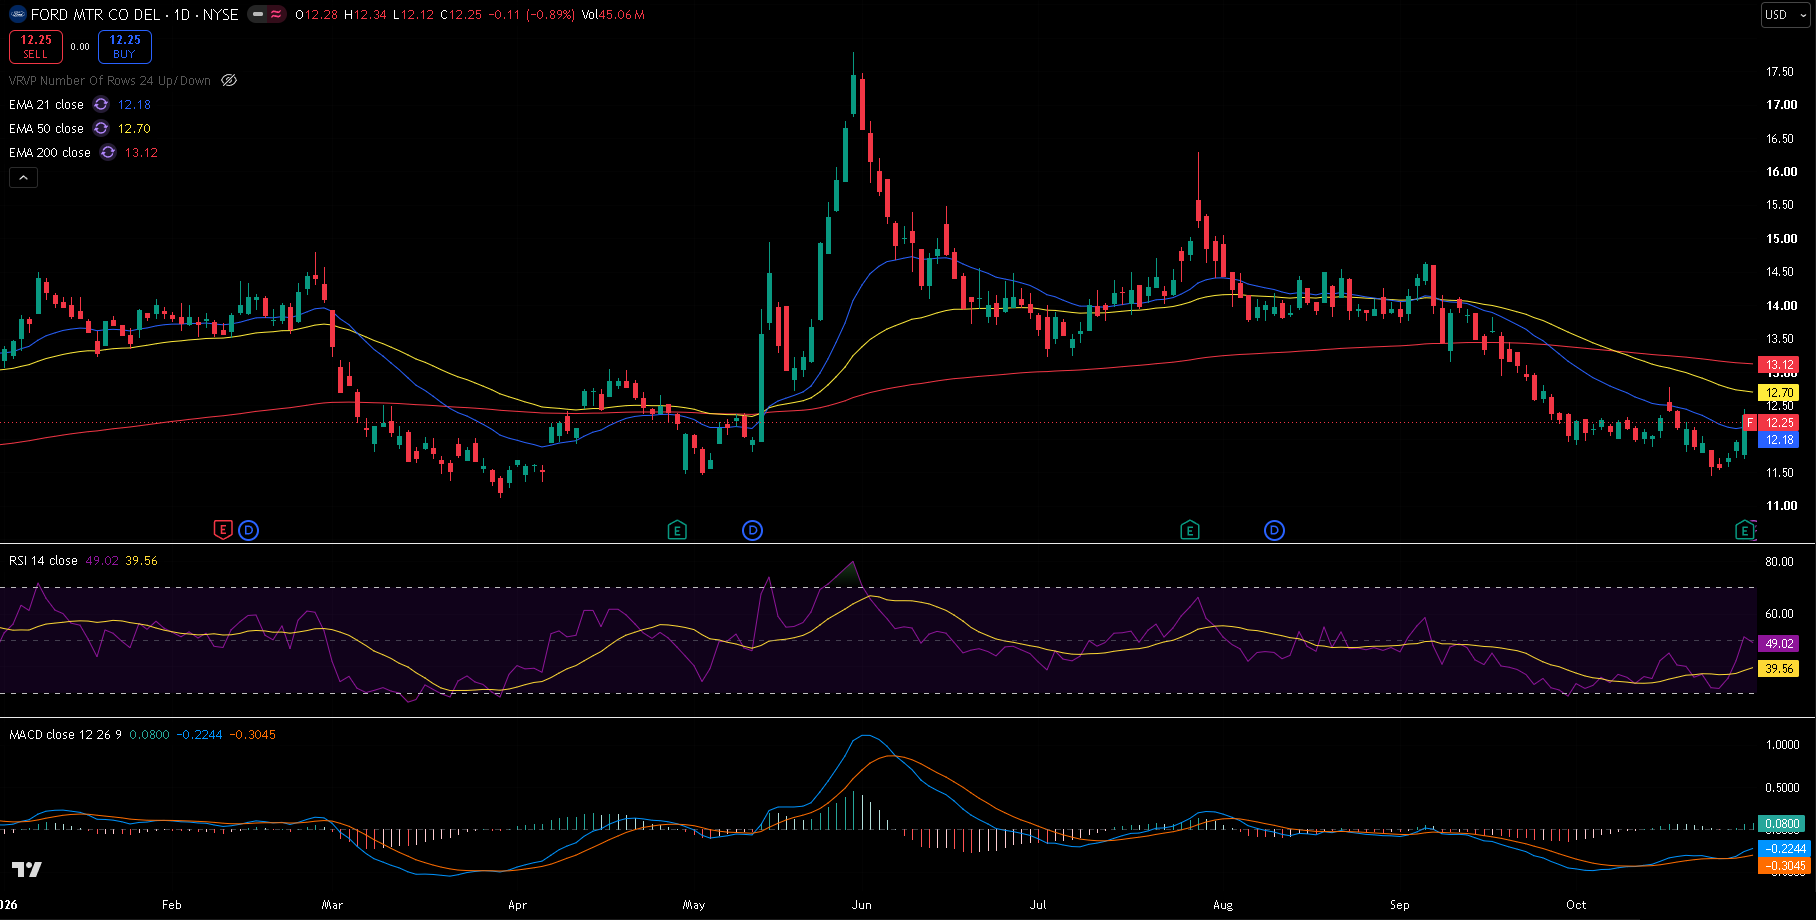The height and width of the screenshot is (920, 1816).
Task: Click the yellow 12.70 label on the price axis
Action: 1778,393
